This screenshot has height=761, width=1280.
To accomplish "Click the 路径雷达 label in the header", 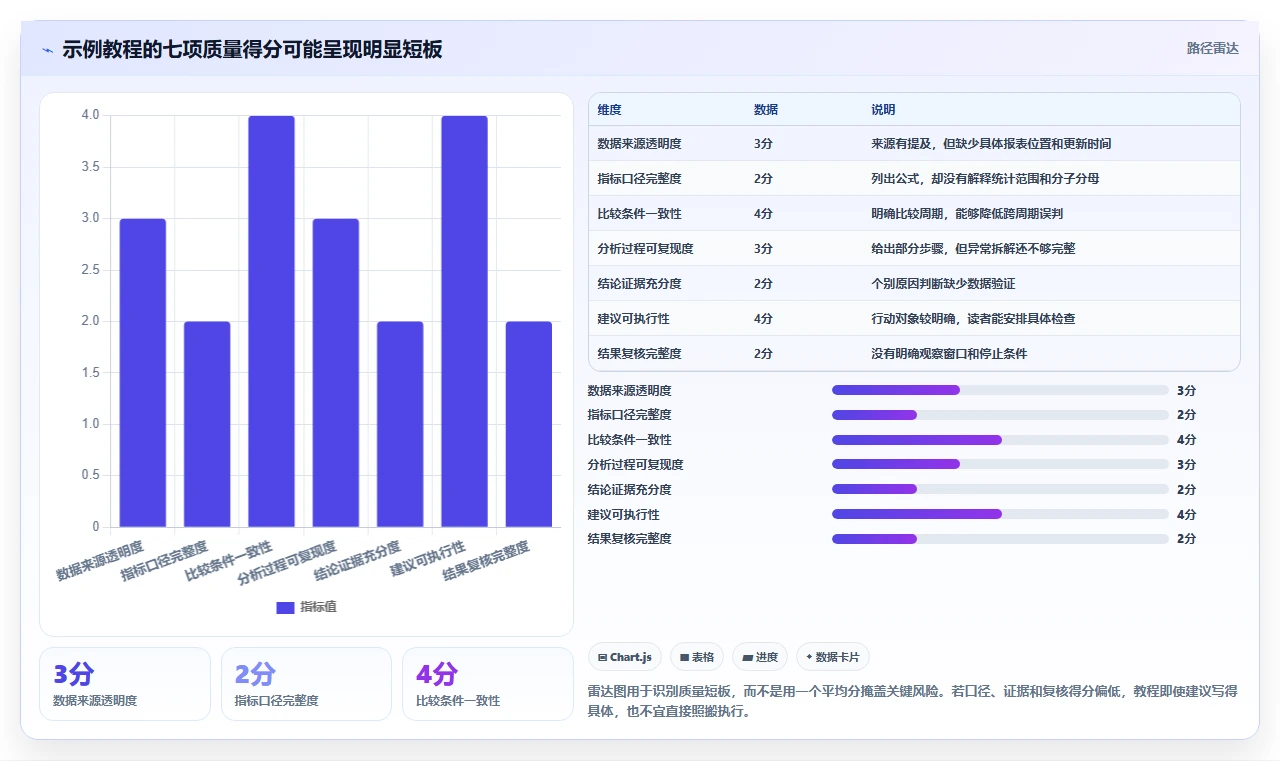I will click(1212, 48).
